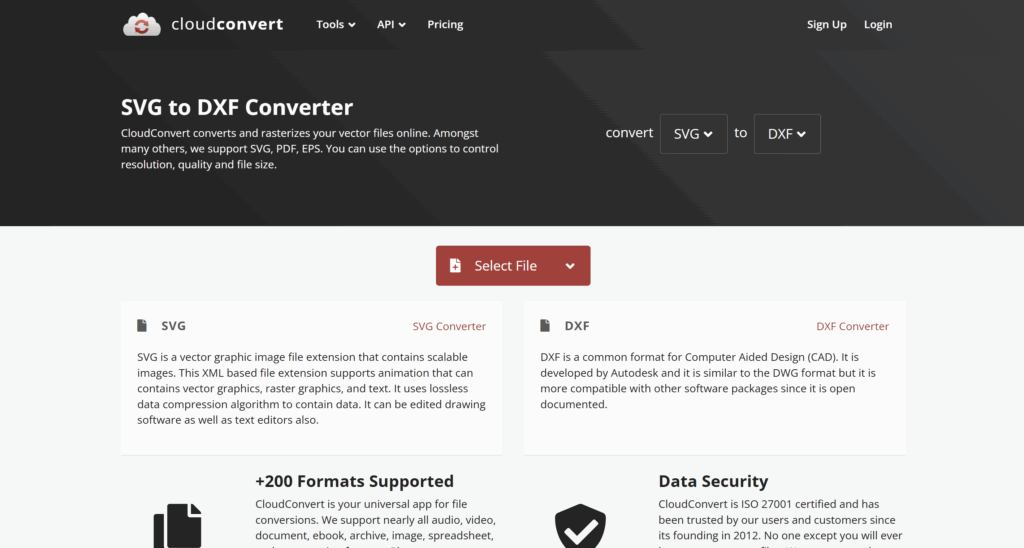Screen dimensions: 1024x548
Task: Click the cloudconvert brand name text
Action: coord(227,24)
